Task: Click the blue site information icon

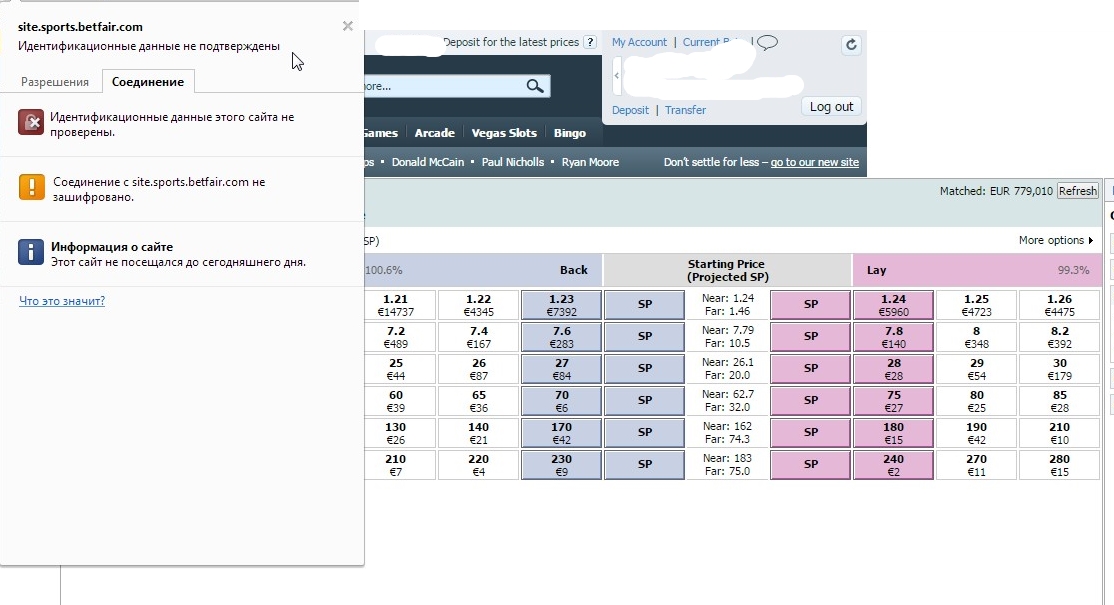Action: click(31, 252)
